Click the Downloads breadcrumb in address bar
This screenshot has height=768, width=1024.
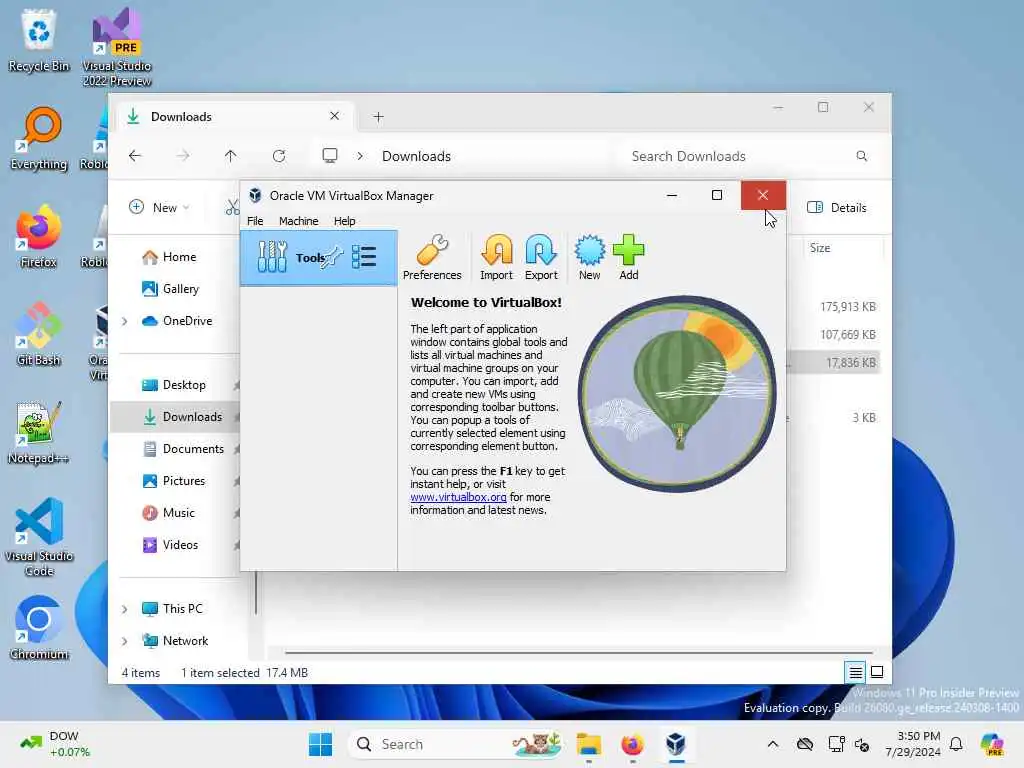[x=416, y=156]
